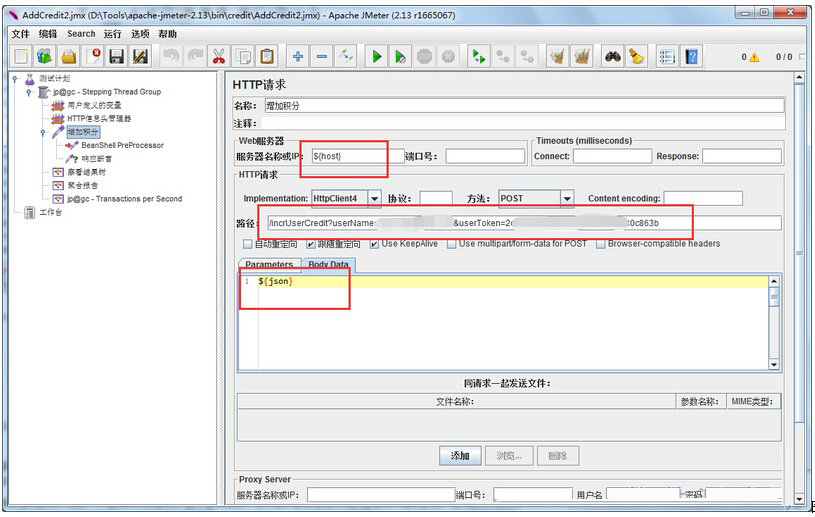The image size is (815, 517).
Task: Clear results with the single broom-cup icon
Action: (x=558, y=56)
